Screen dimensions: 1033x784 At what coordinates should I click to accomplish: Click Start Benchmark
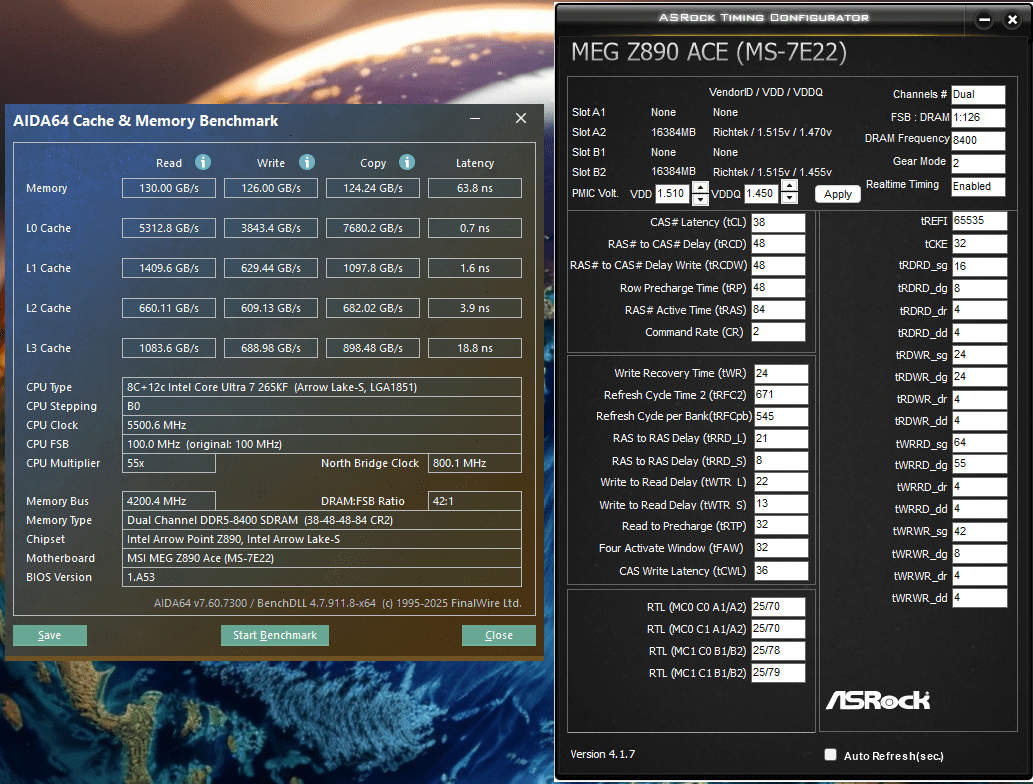coord(275,635)
